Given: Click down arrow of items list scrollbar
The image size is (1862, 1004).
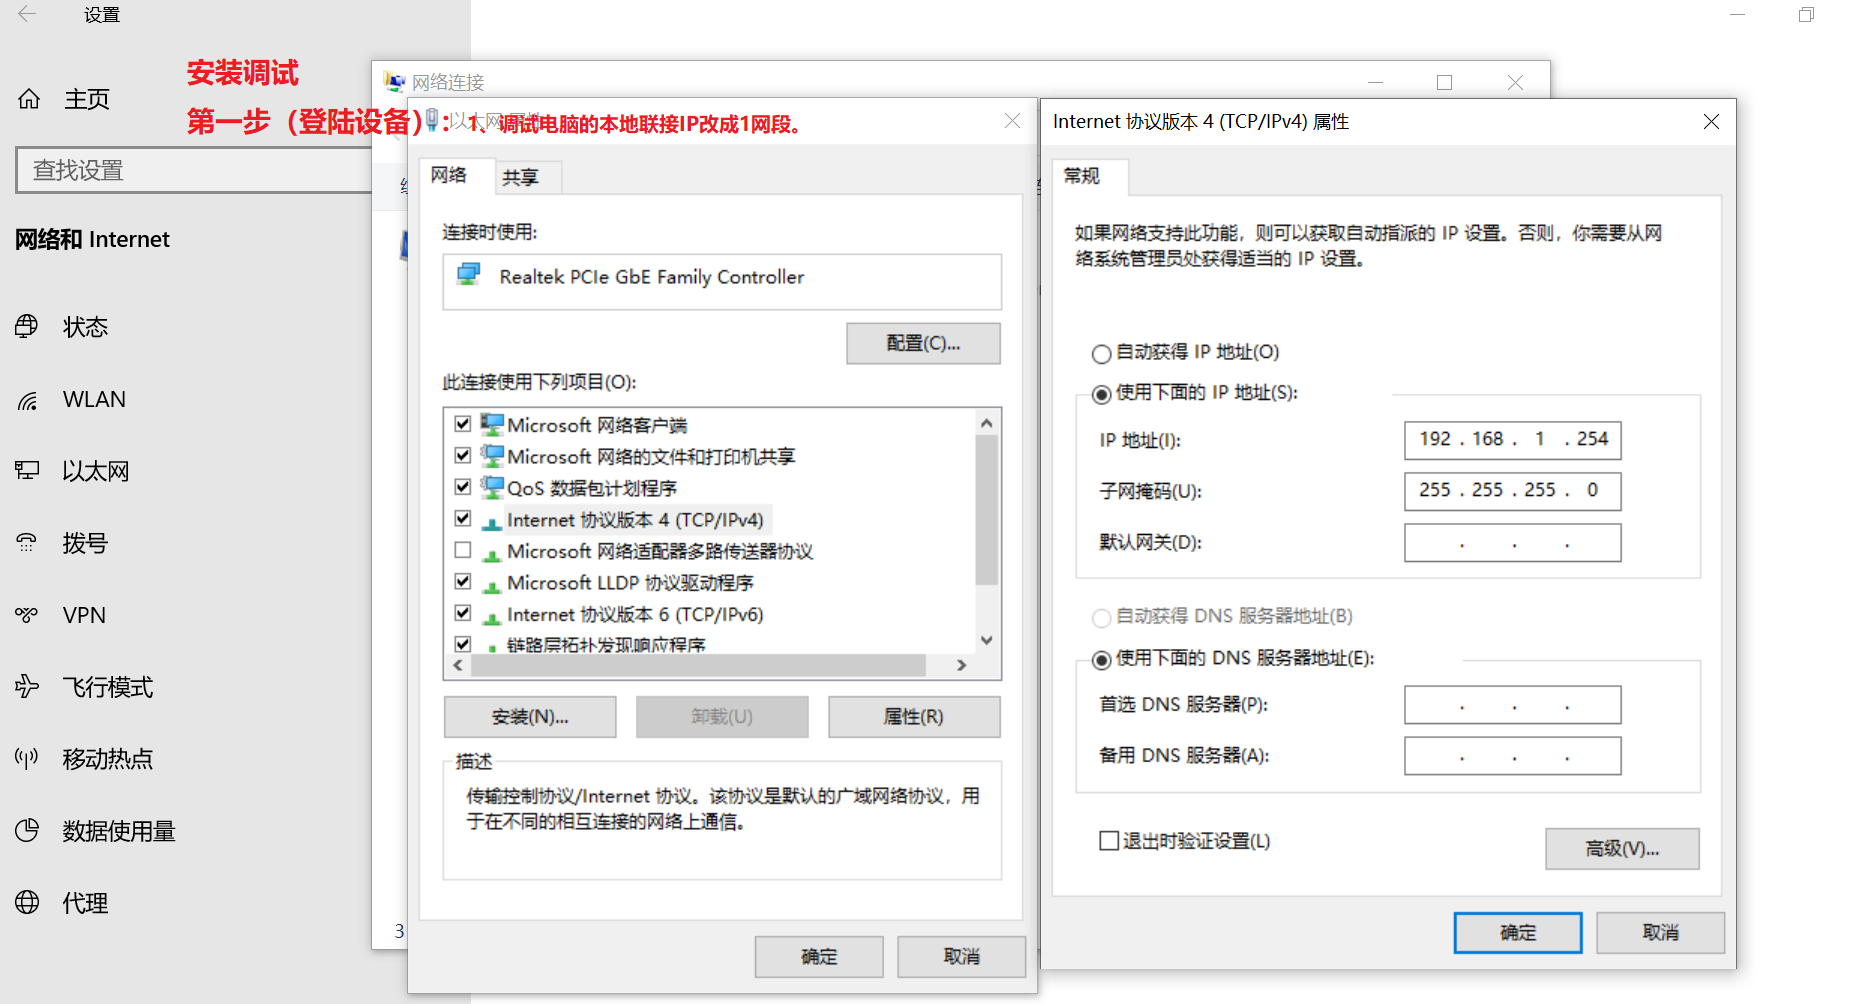Looking at the screenshot, I should [987, 641].
